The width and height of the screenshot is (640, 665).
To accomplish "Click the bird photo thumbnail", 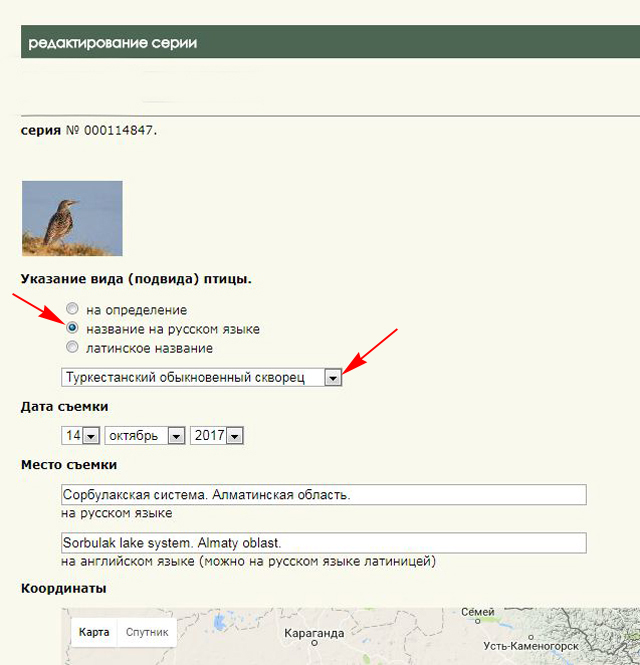I will pyautogui.click(x=72, y=218).
